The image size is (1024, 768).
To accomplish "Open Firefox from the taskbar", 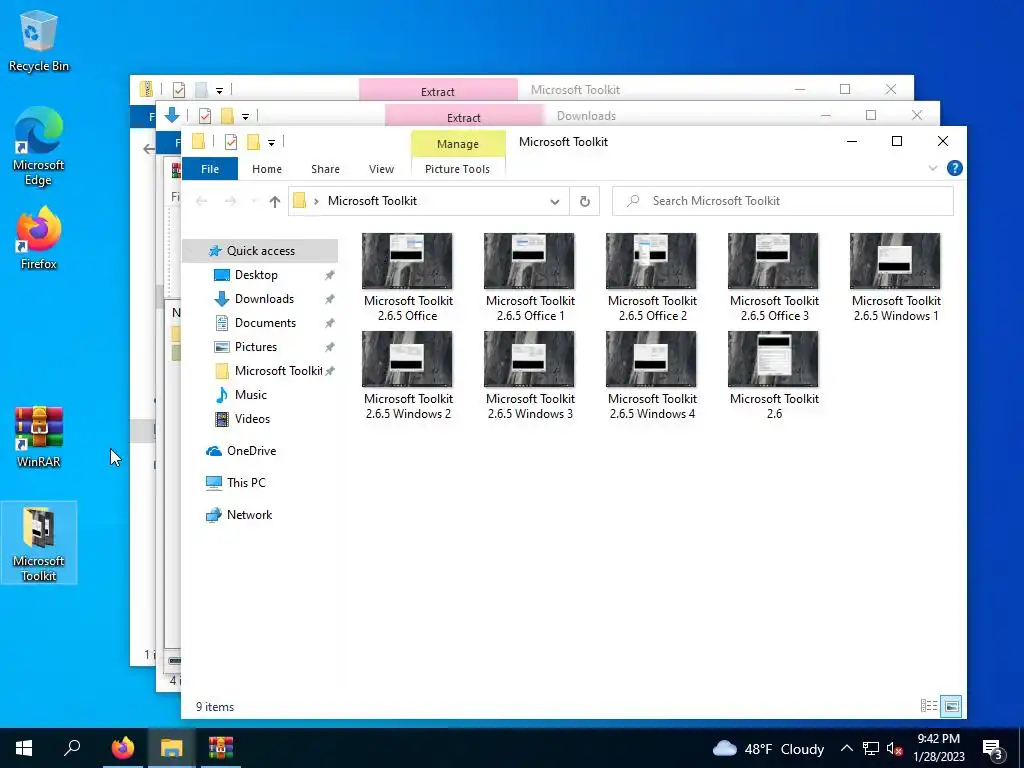I will 122,748.
